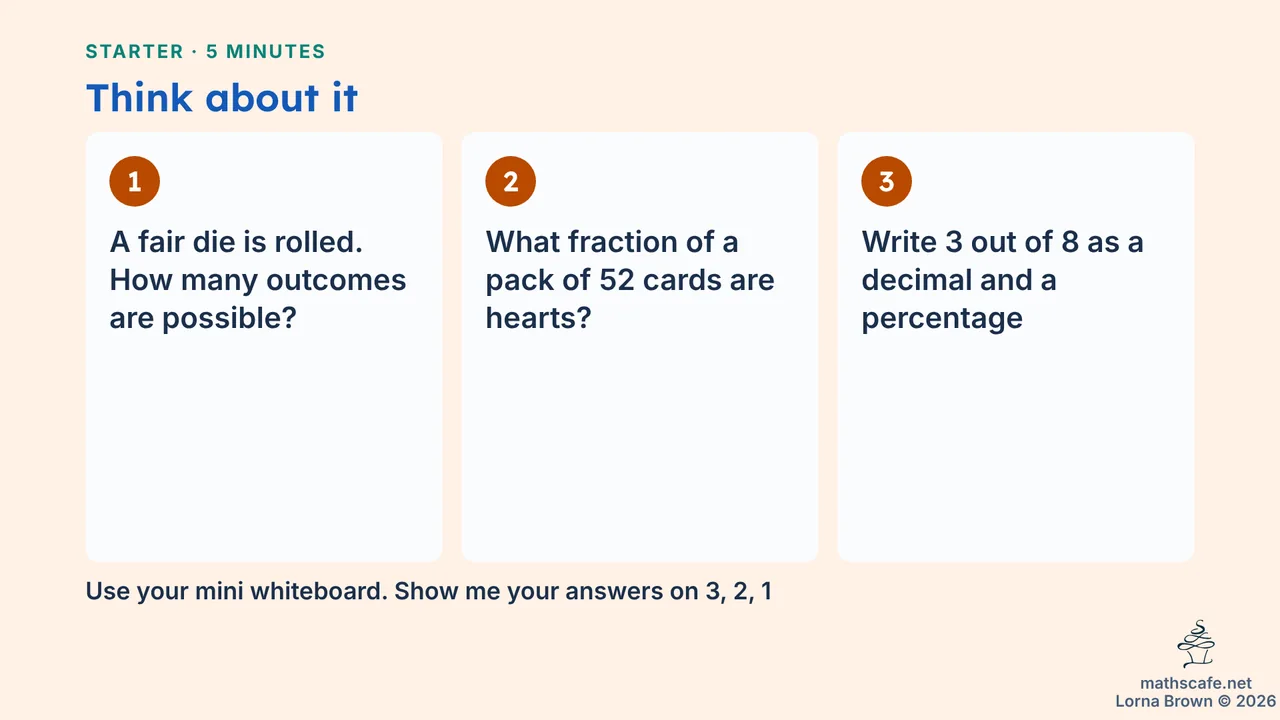Click empty space in the first card
1280x720 pixels.
coord(264,450)
